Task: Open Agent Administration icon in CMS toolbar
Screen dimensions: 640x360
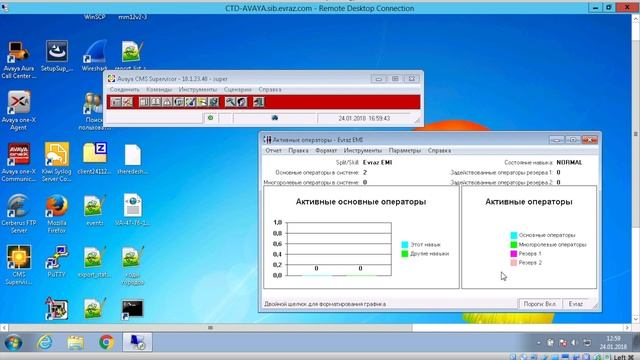Action: tap(178, 102)
